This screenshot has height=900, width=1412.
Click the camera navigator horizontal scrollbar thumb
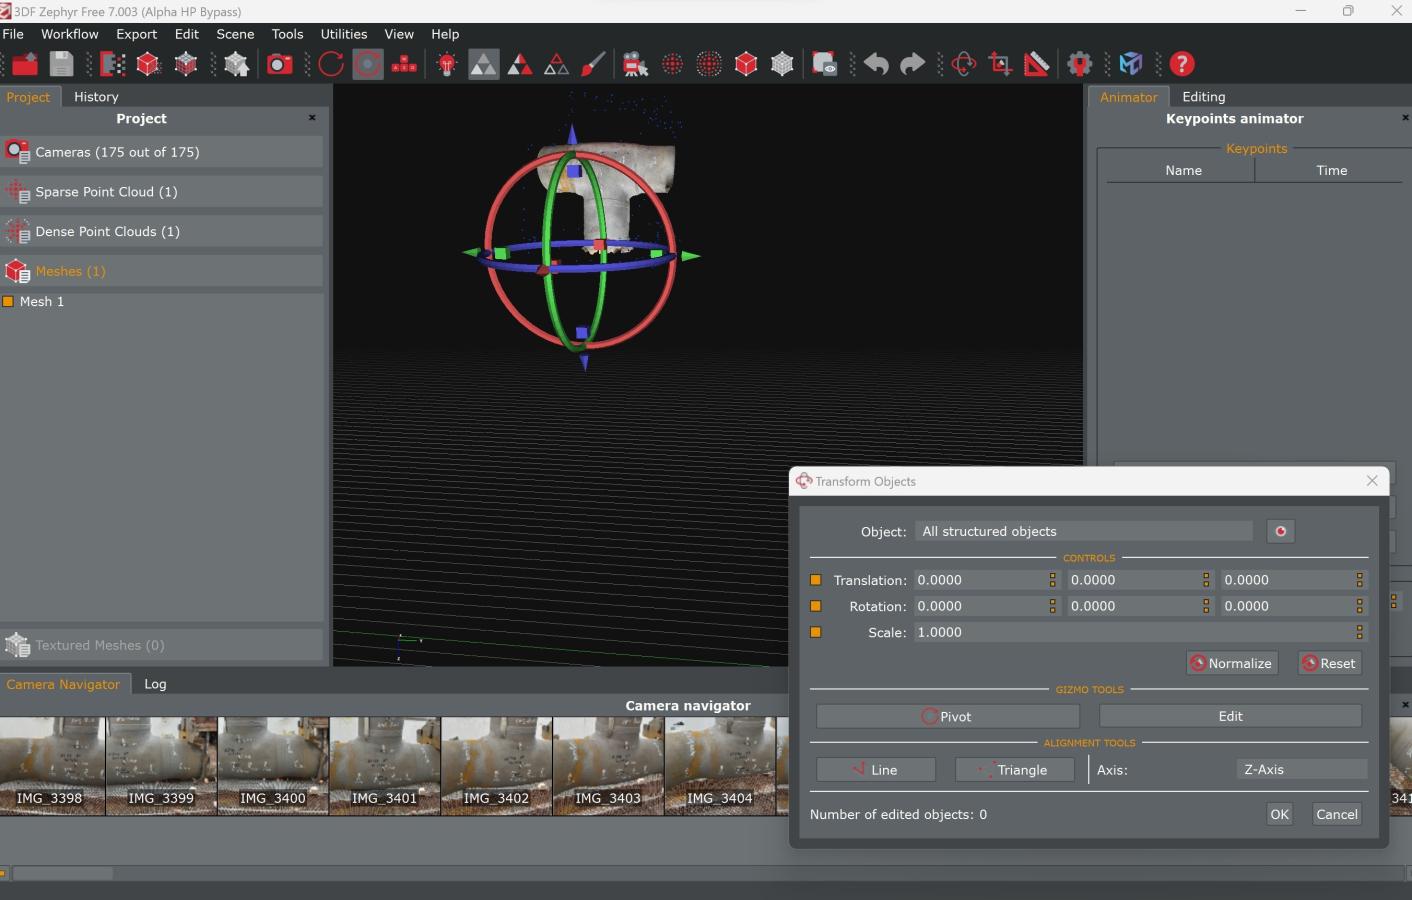62,873
